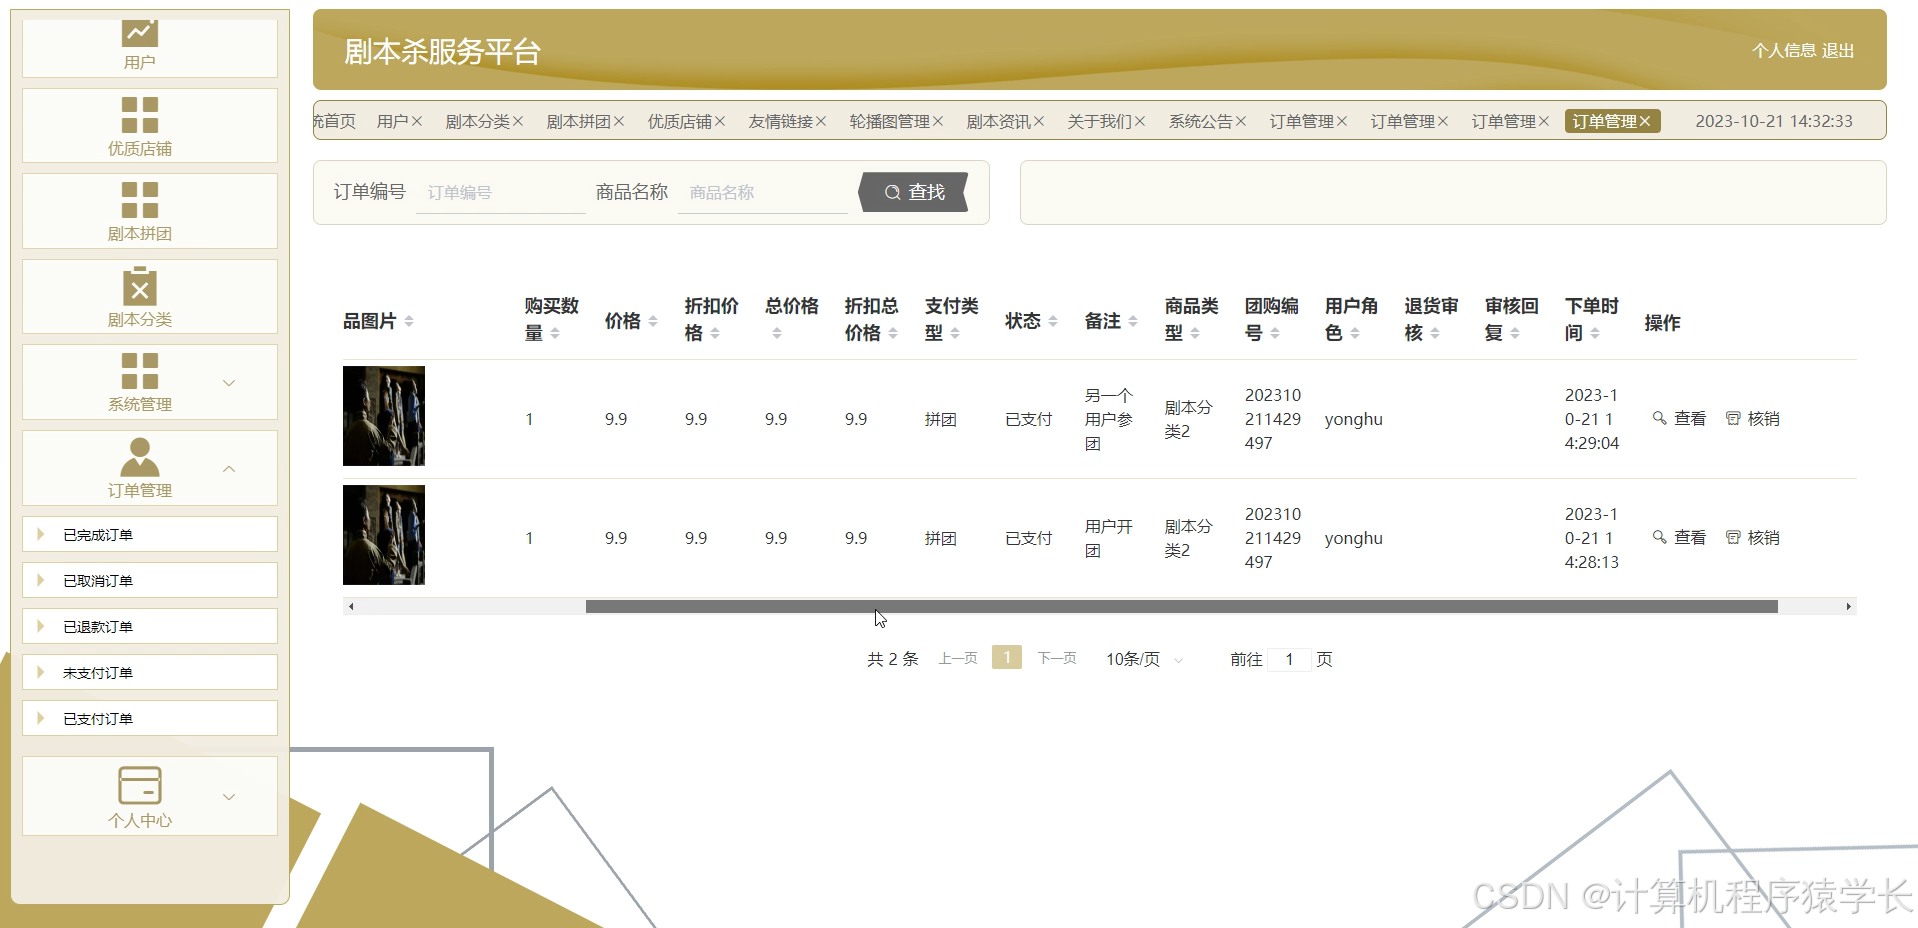Sort by 商品类型 column arrows
This screenshot has height=928, width=1918.
[x=1195, y=333]
